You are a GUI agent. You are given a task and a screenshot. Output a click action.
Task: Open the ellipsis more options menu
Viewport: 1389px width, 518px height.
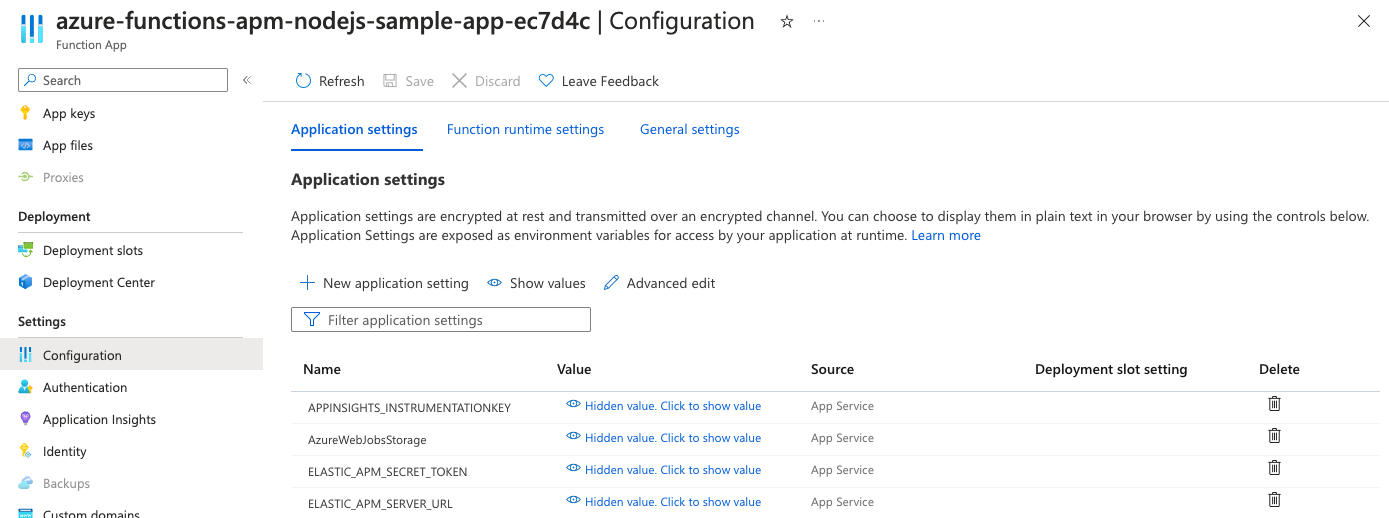point(819,21)
